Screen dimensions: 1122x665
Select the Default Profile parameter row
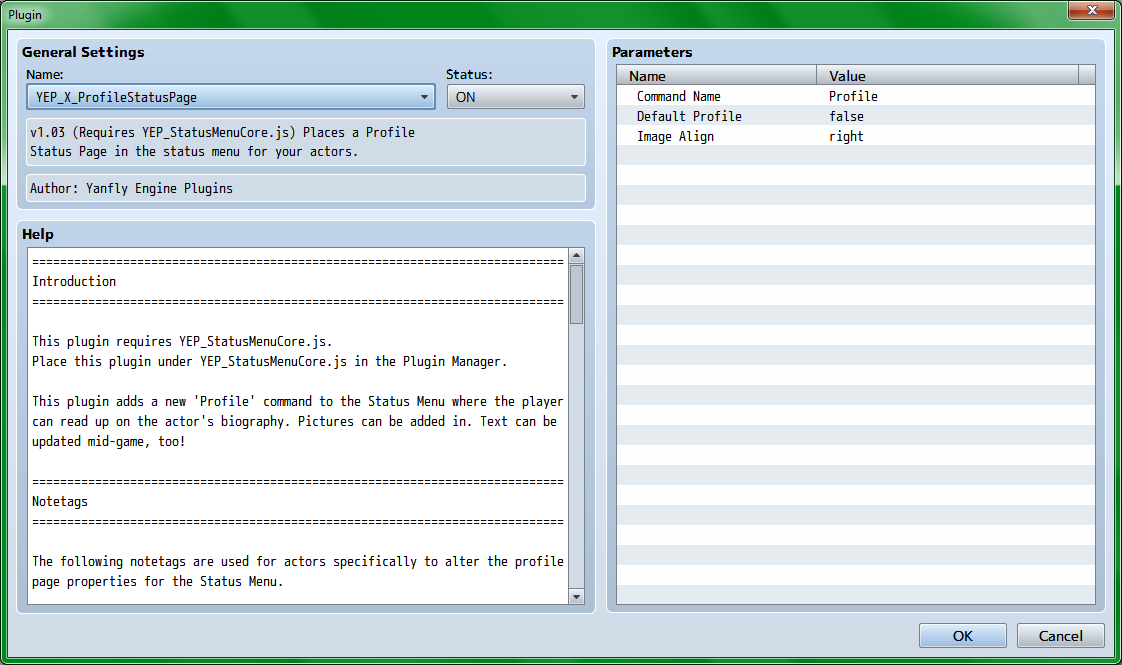tap(856, 116)
